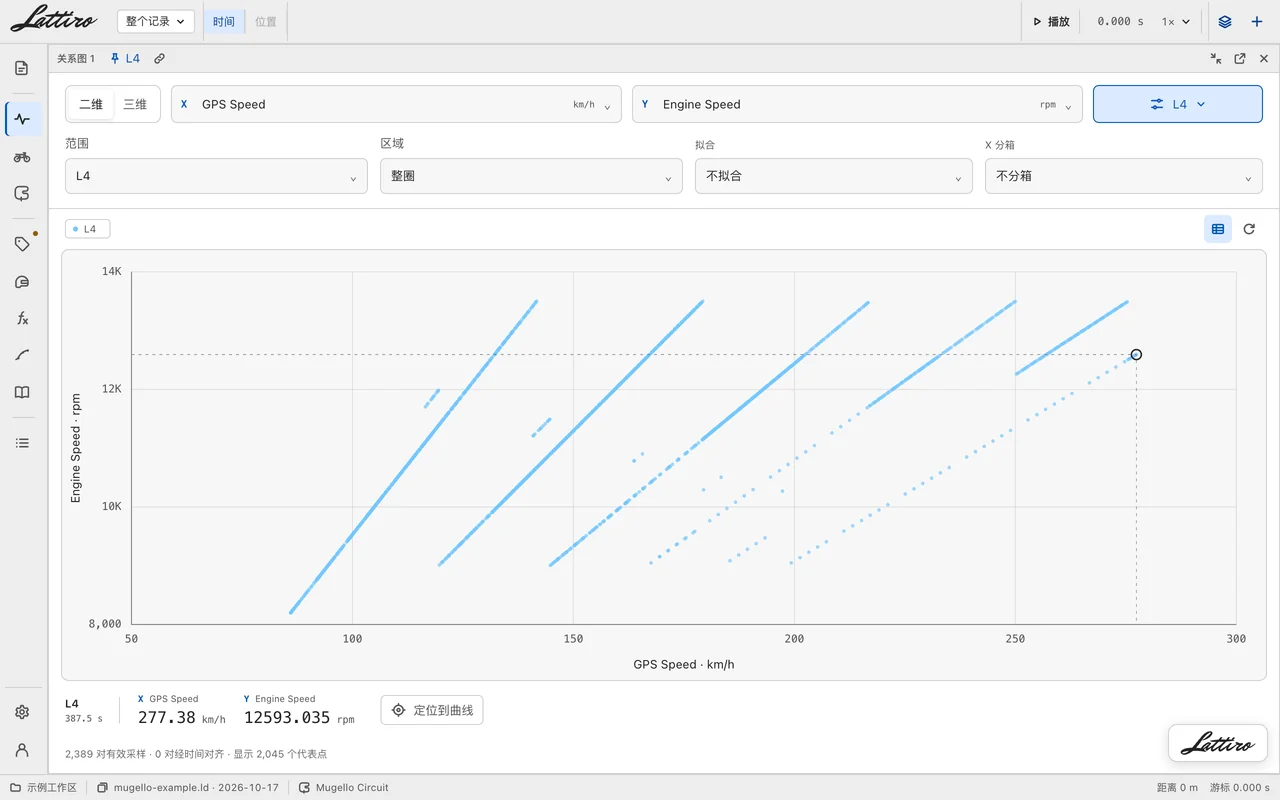Open the 1× playback speed dropdown

click(1176, 21)
